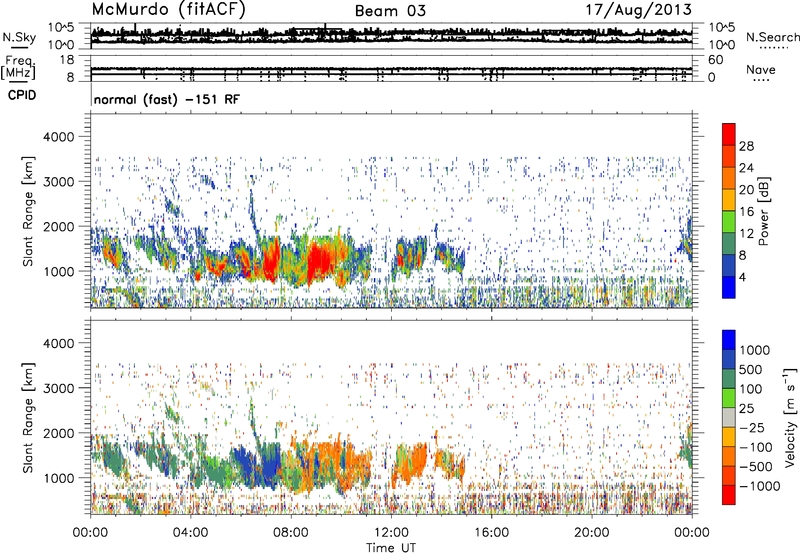Click the '-1000' tick on velocity colorbar
This screenshot has width=800, height=554.
coord(760,486)
